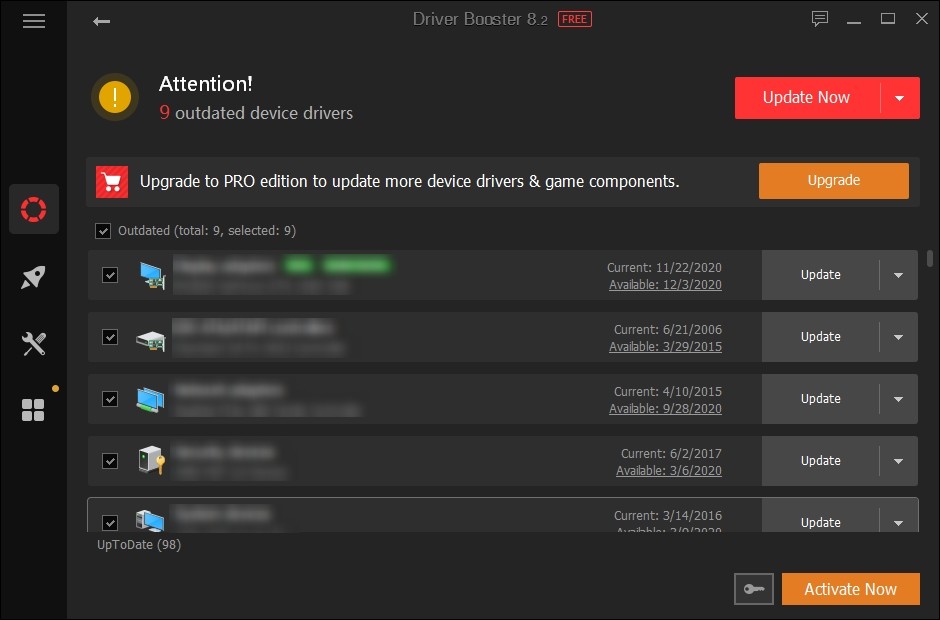
Task: Uncheck driver with current date 6/2/2017
Action: coord(110,461)
